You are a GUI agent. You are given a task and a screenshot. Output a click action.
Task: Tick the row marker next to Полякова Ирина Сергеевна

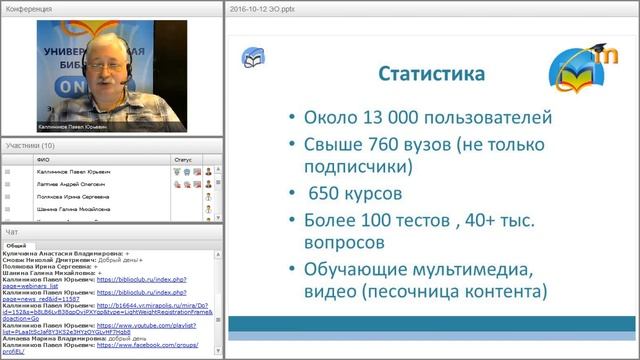pyautogui.click(x=7, y=197)
